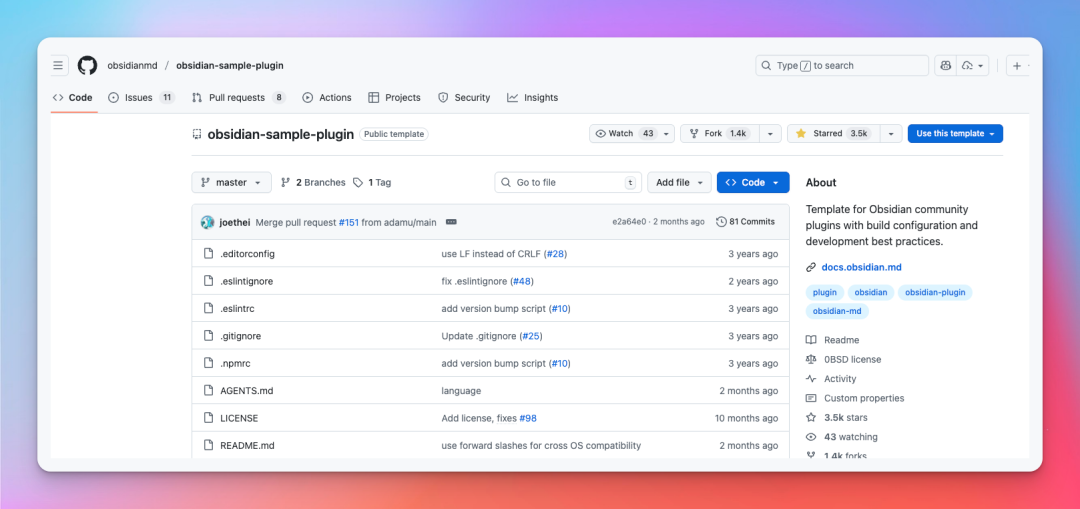The image size is (1080, 509).
Task: Open the Fork options dropdown arrow
Action: [x=770, y=134]
